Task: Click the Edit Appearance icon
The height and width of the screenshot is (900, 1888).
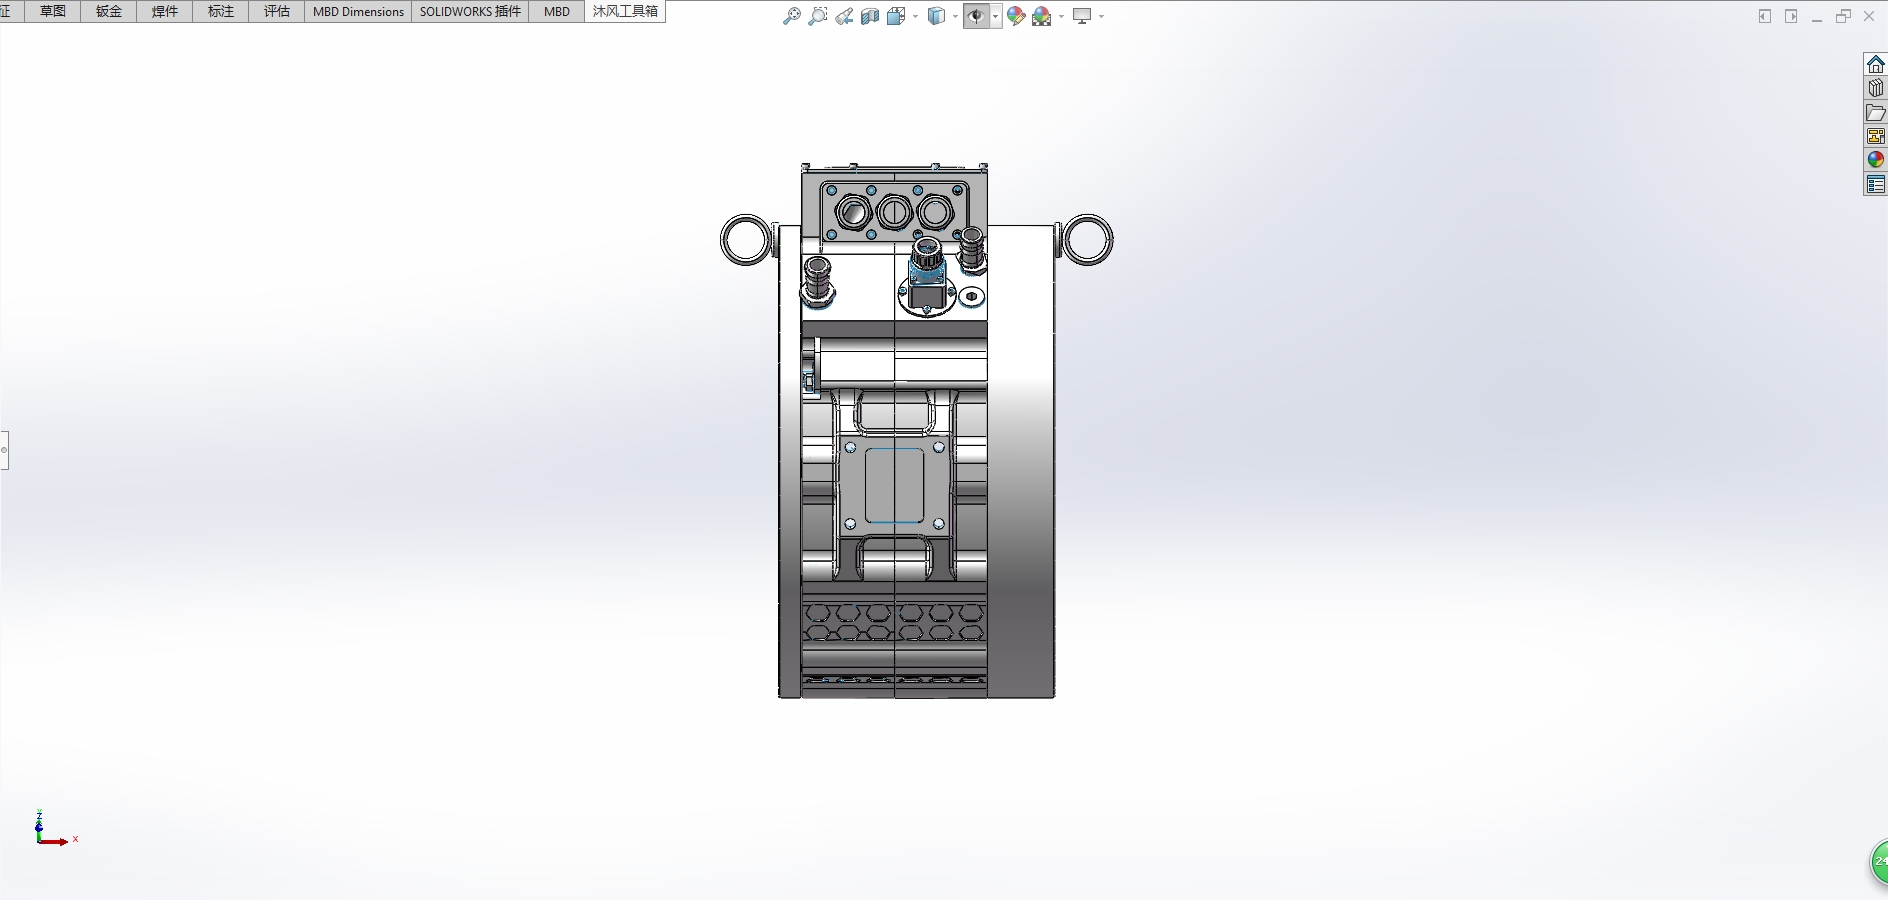Action: click(1016, 16)
